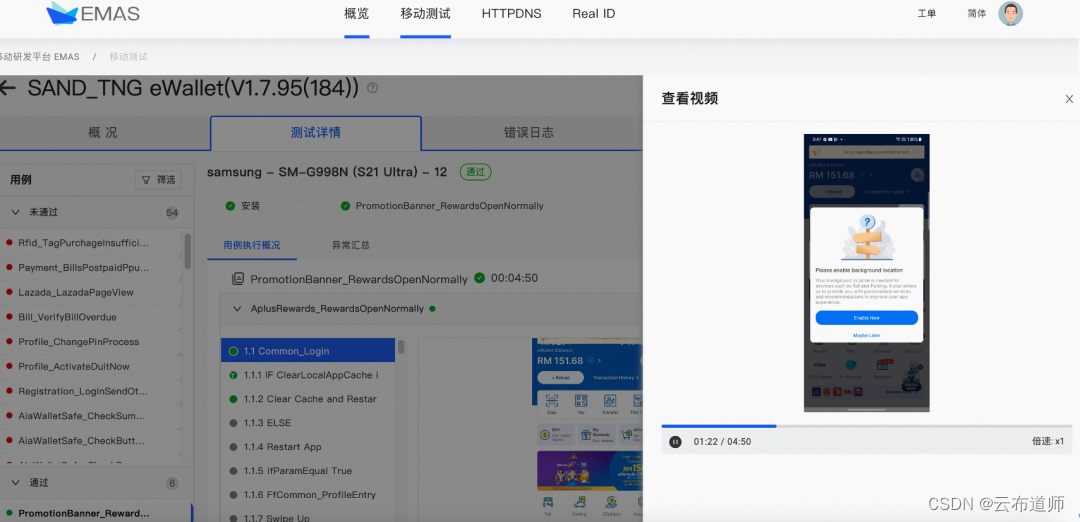Viewport: 1080px width, 522px height.
Task: Click the red dot of Lazada_LazadaPageView
Action: click(x=10, y=293)
